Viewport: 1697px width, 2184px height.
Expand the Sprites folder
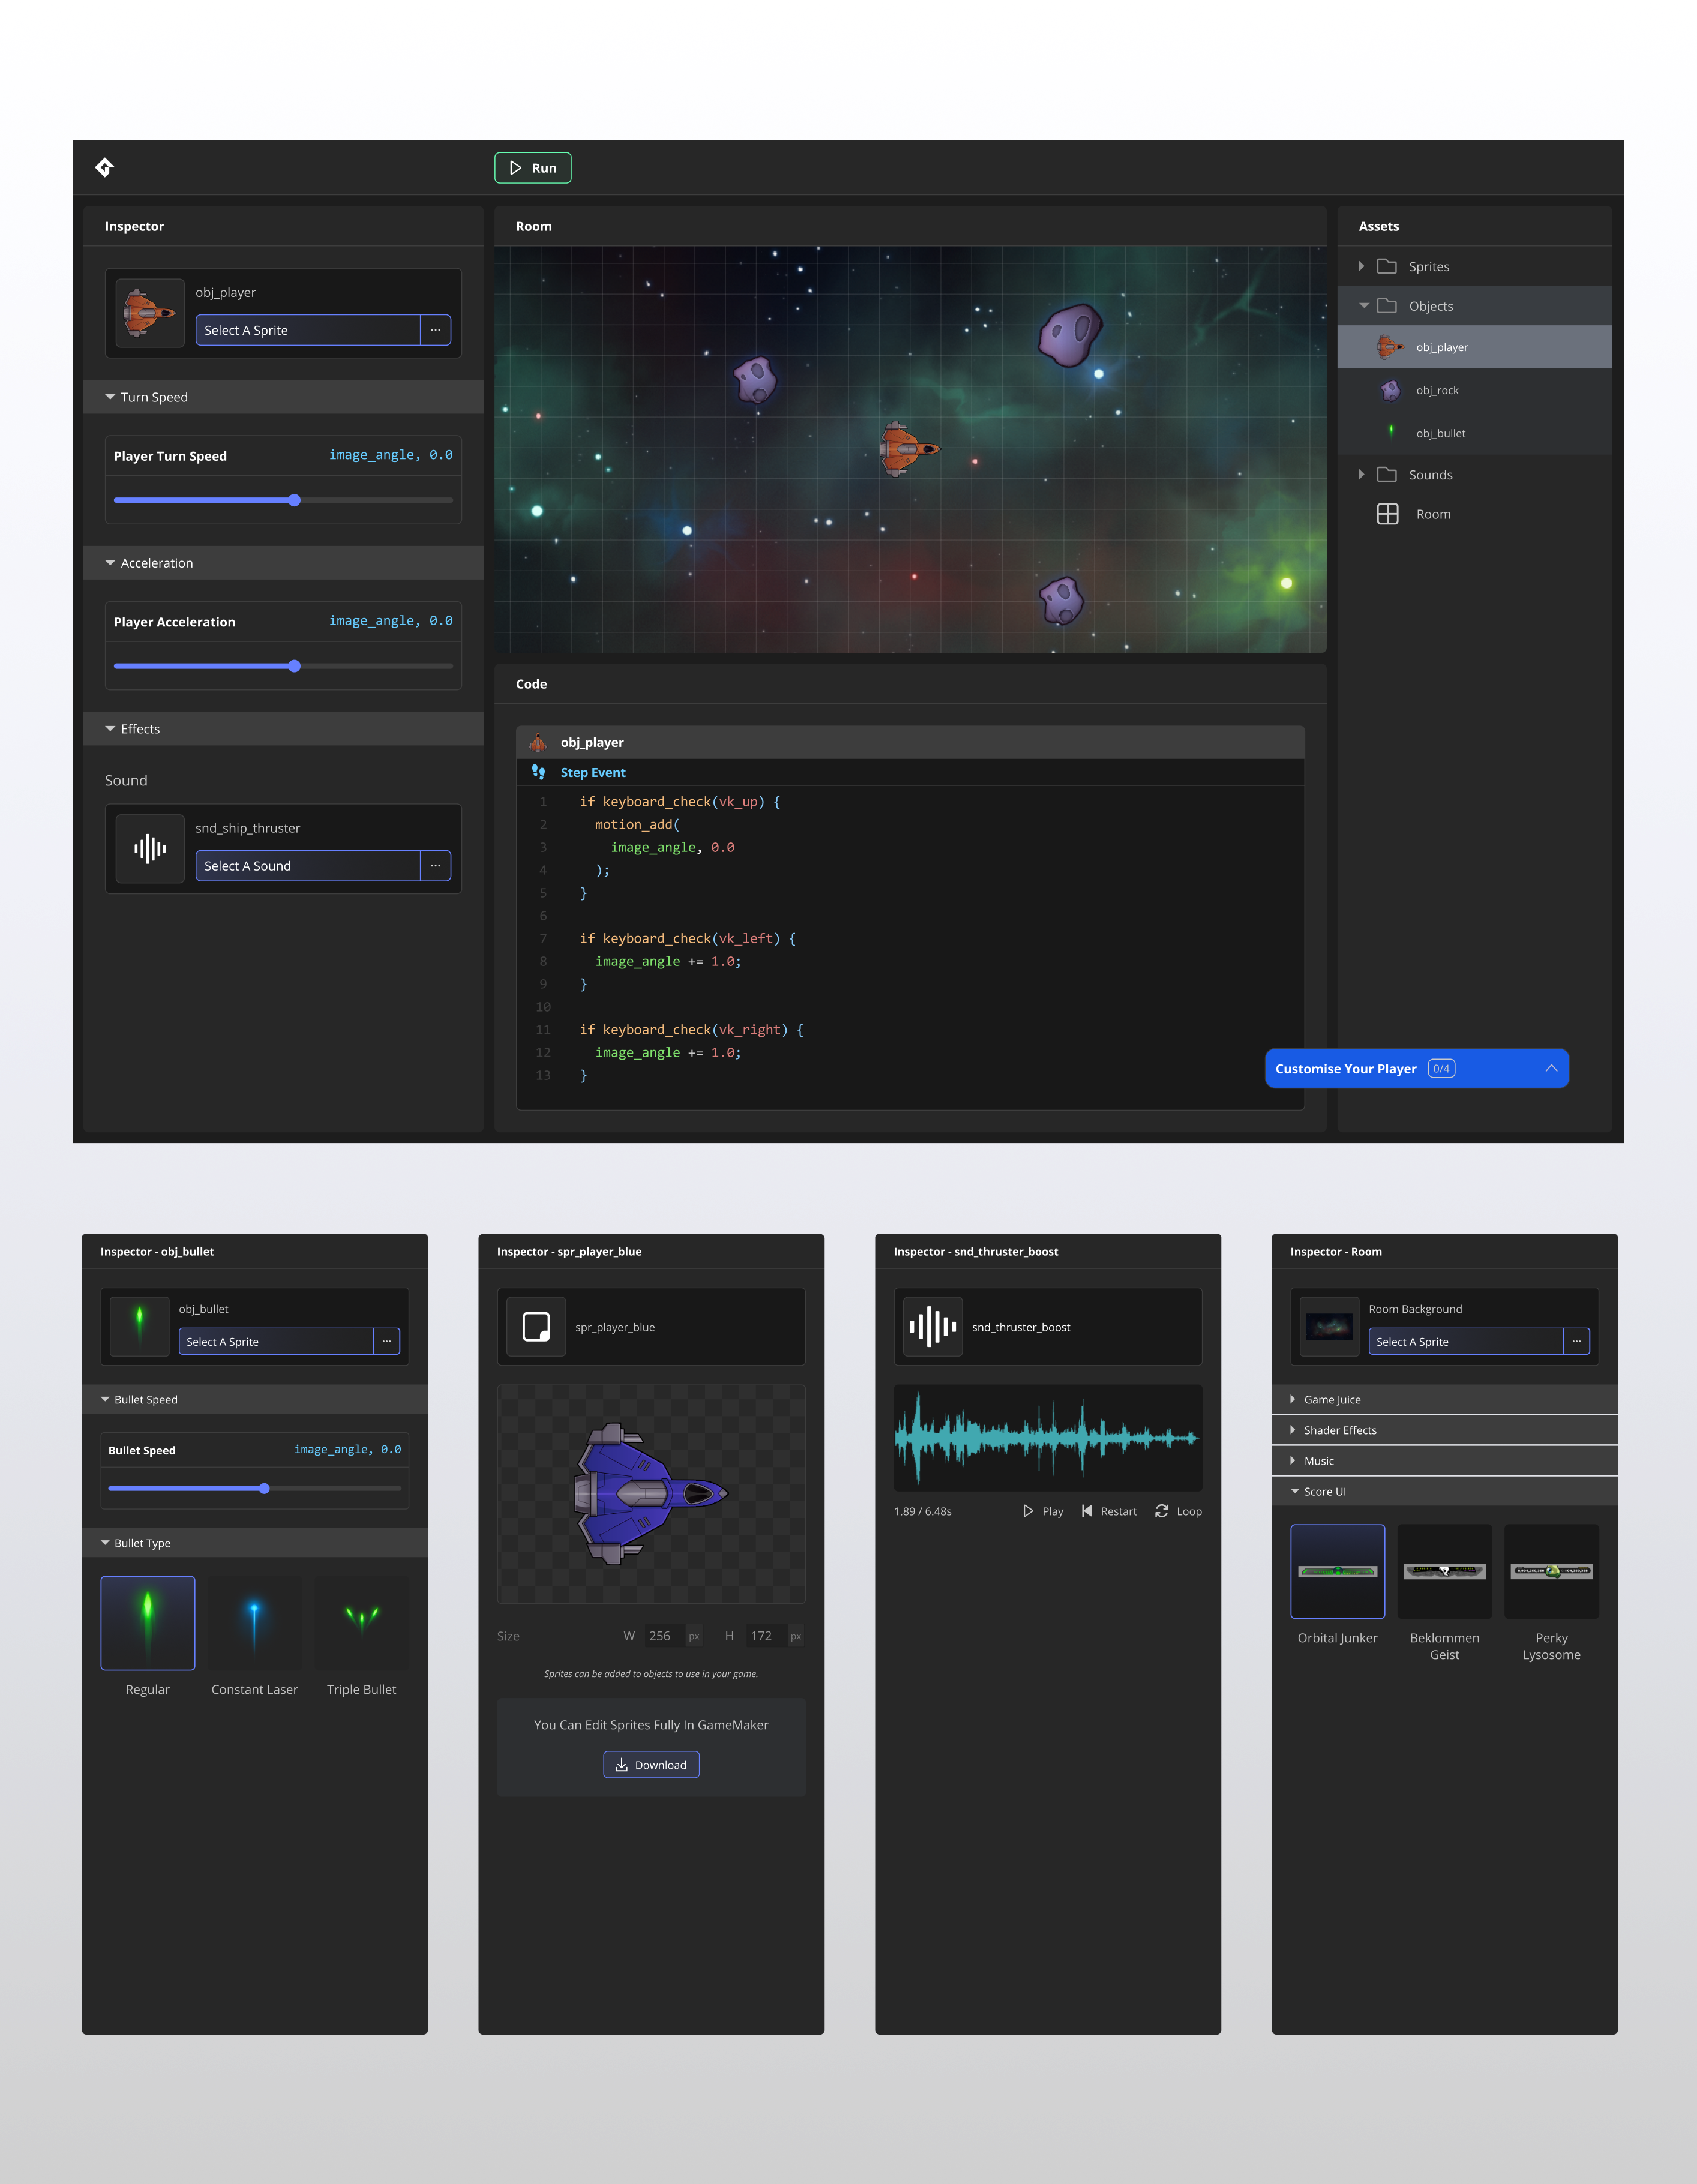pyautogui.click(x=1362, y=266)
